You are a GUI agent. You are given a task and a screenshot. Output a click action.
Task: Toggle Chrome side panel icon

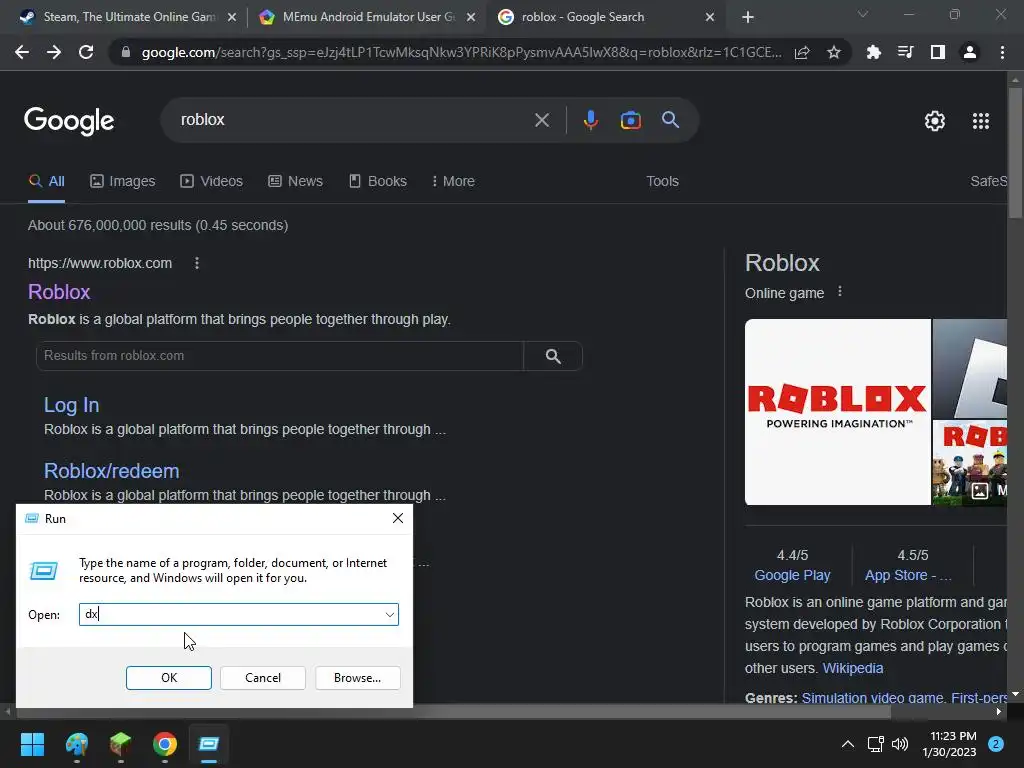tap(937, 52)
